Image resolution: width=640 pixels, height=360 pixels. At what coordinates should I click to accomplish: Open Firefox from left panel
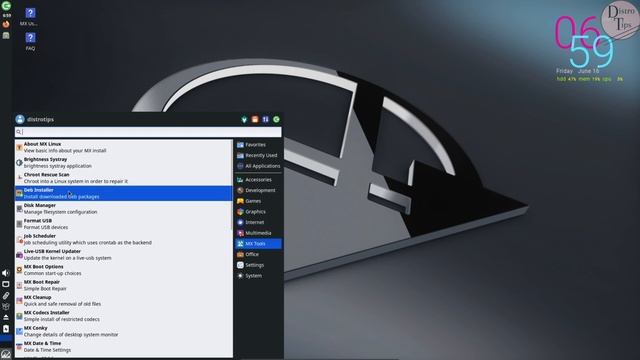6,24
